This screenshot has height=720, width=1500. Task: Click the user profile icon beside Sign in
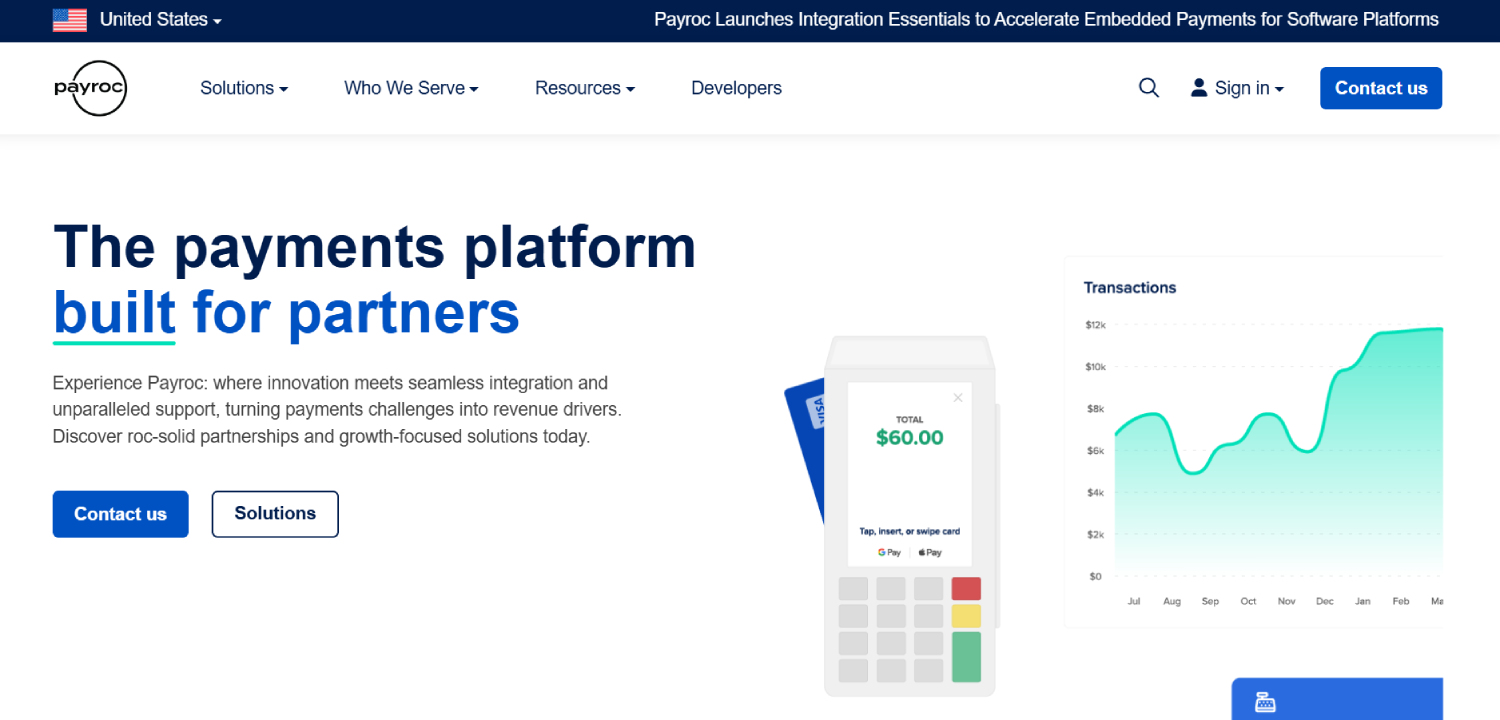tap(1199, 88)
